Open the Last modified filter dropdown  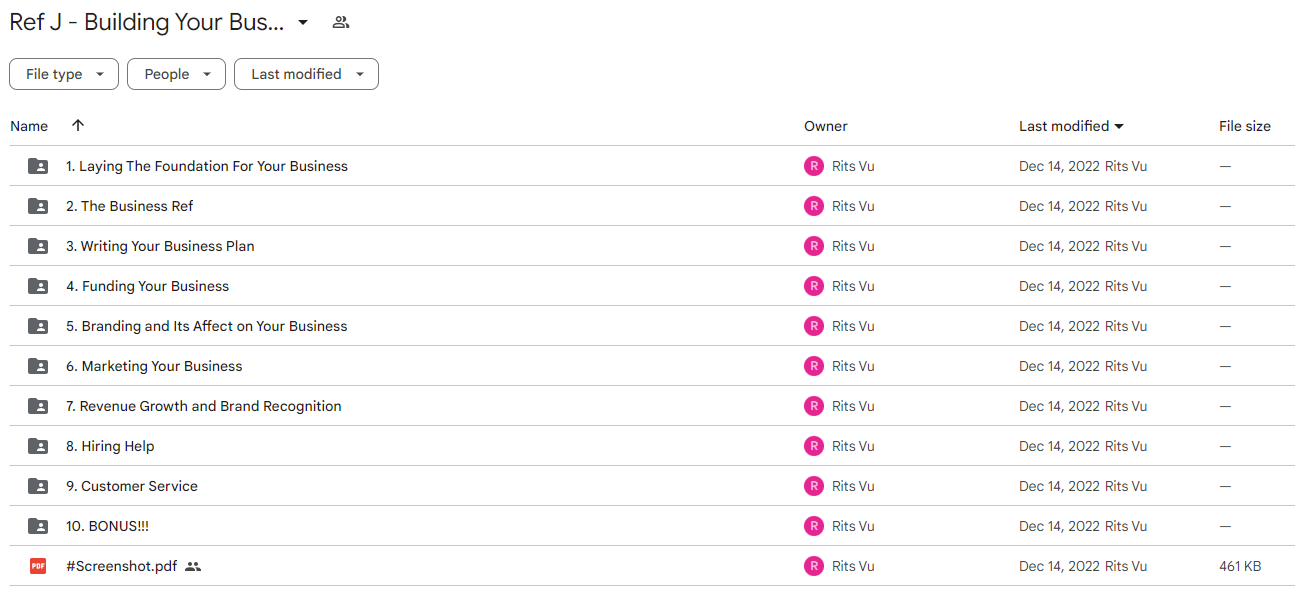(306, 74)
